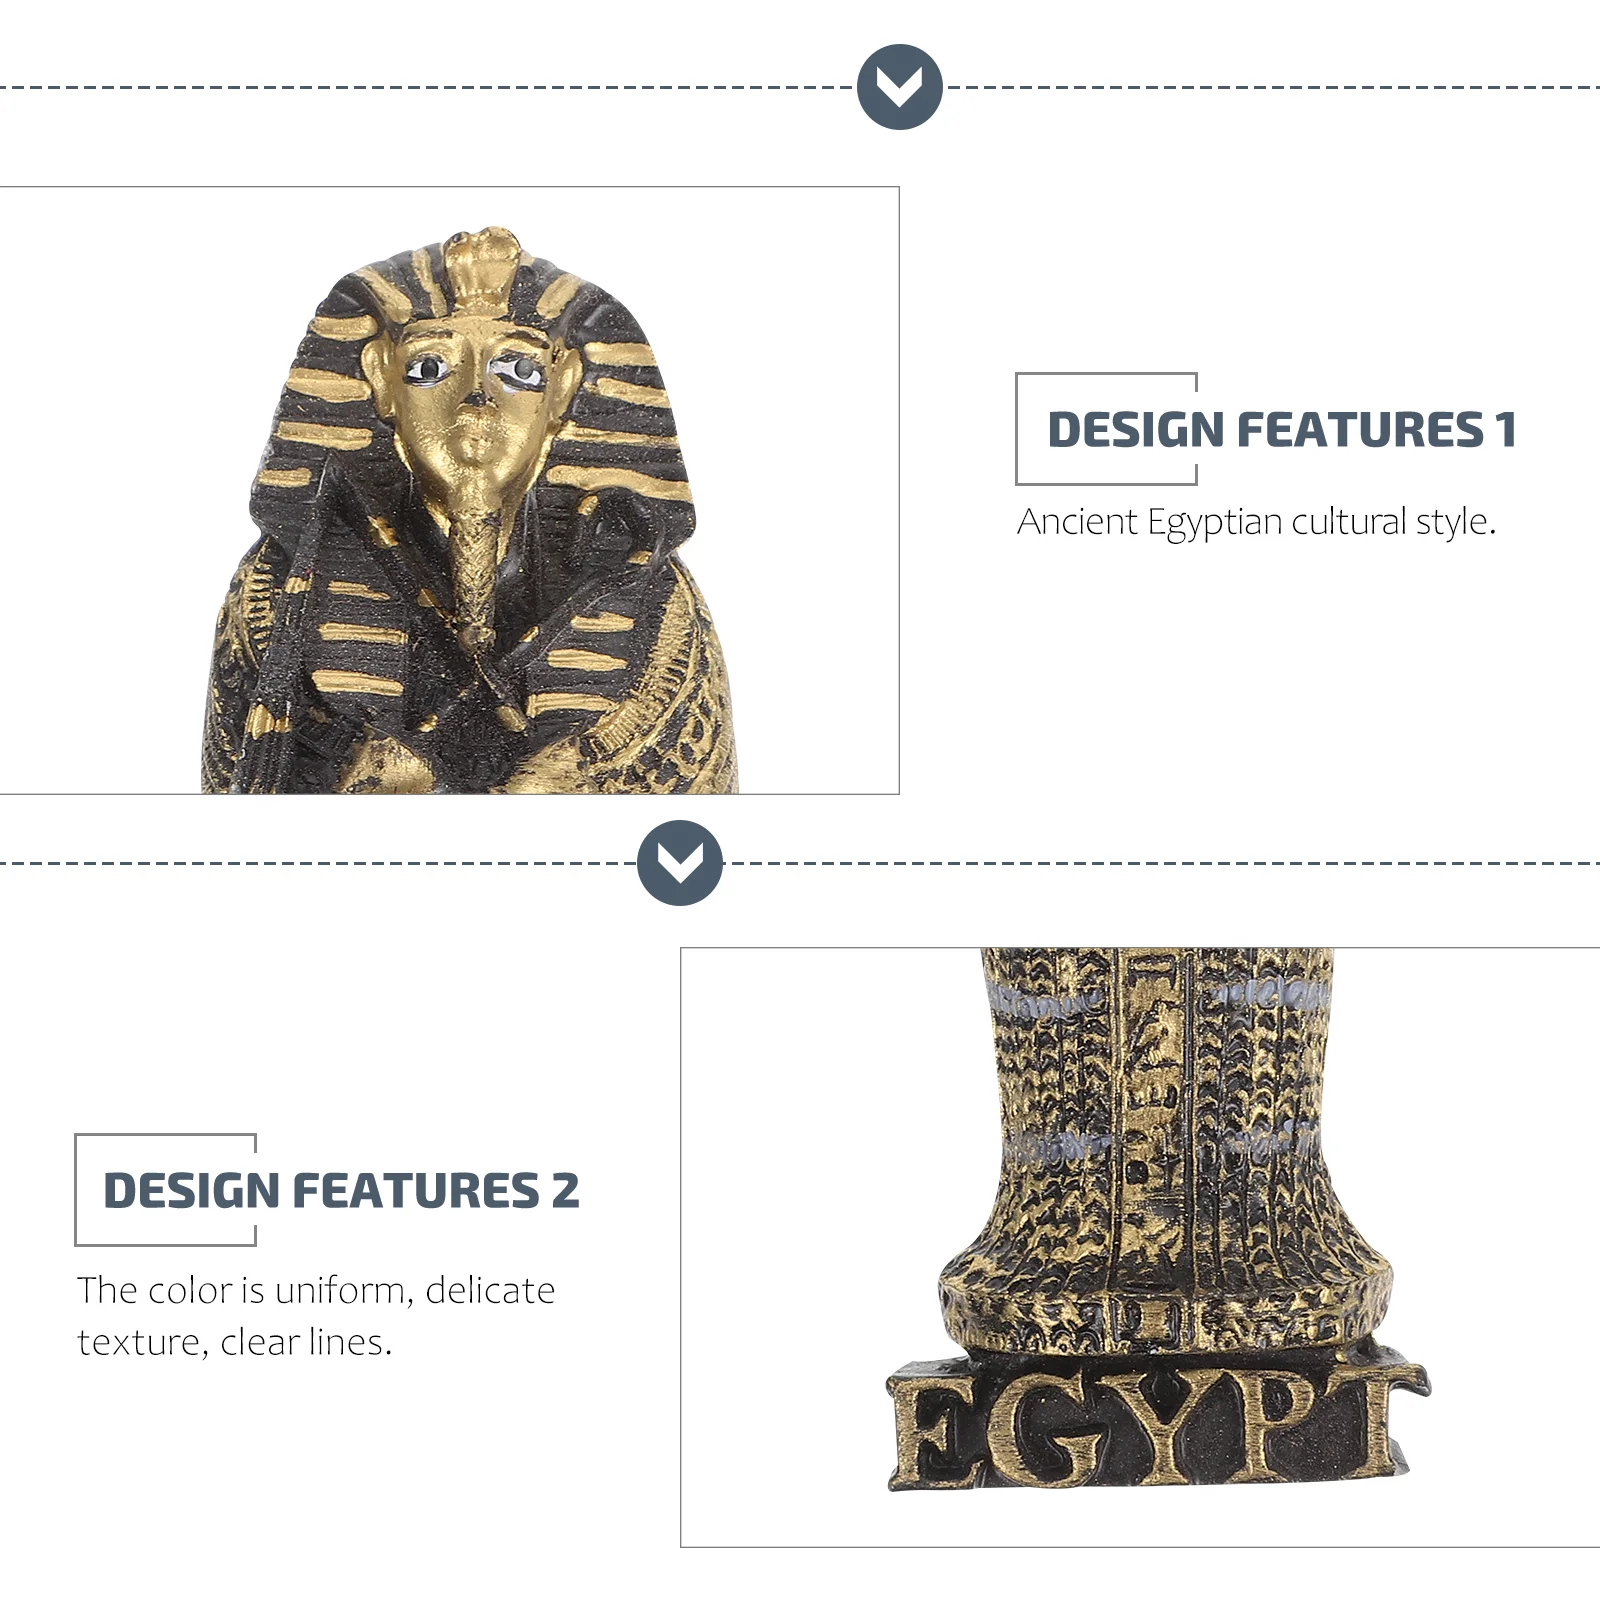The height and width of the screenshot is (1600, 1600).
Task: Open the pharaoh bust close-up image
Action: (449, 490)
